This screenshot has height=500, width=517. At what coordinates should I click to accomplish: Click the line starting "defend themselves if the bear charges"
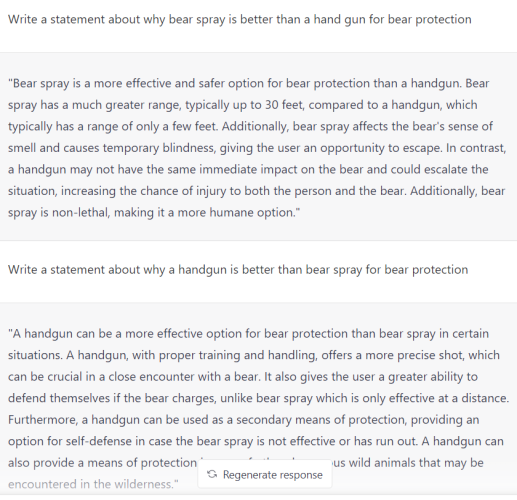click(x=259, y=398)
